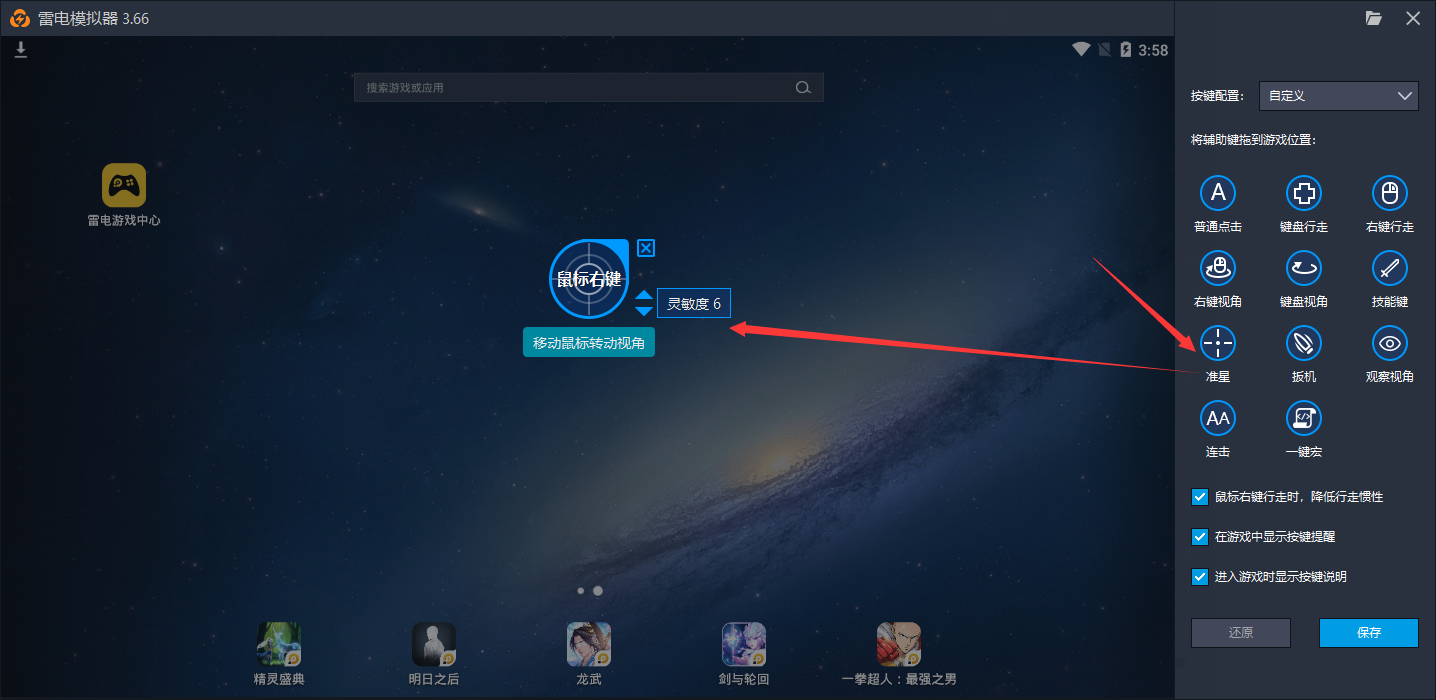Click the 搜索游戏或应用 search field
The width and height of the screenshot is (1436, 700).
pyautogui.click(x=589, y=88)
